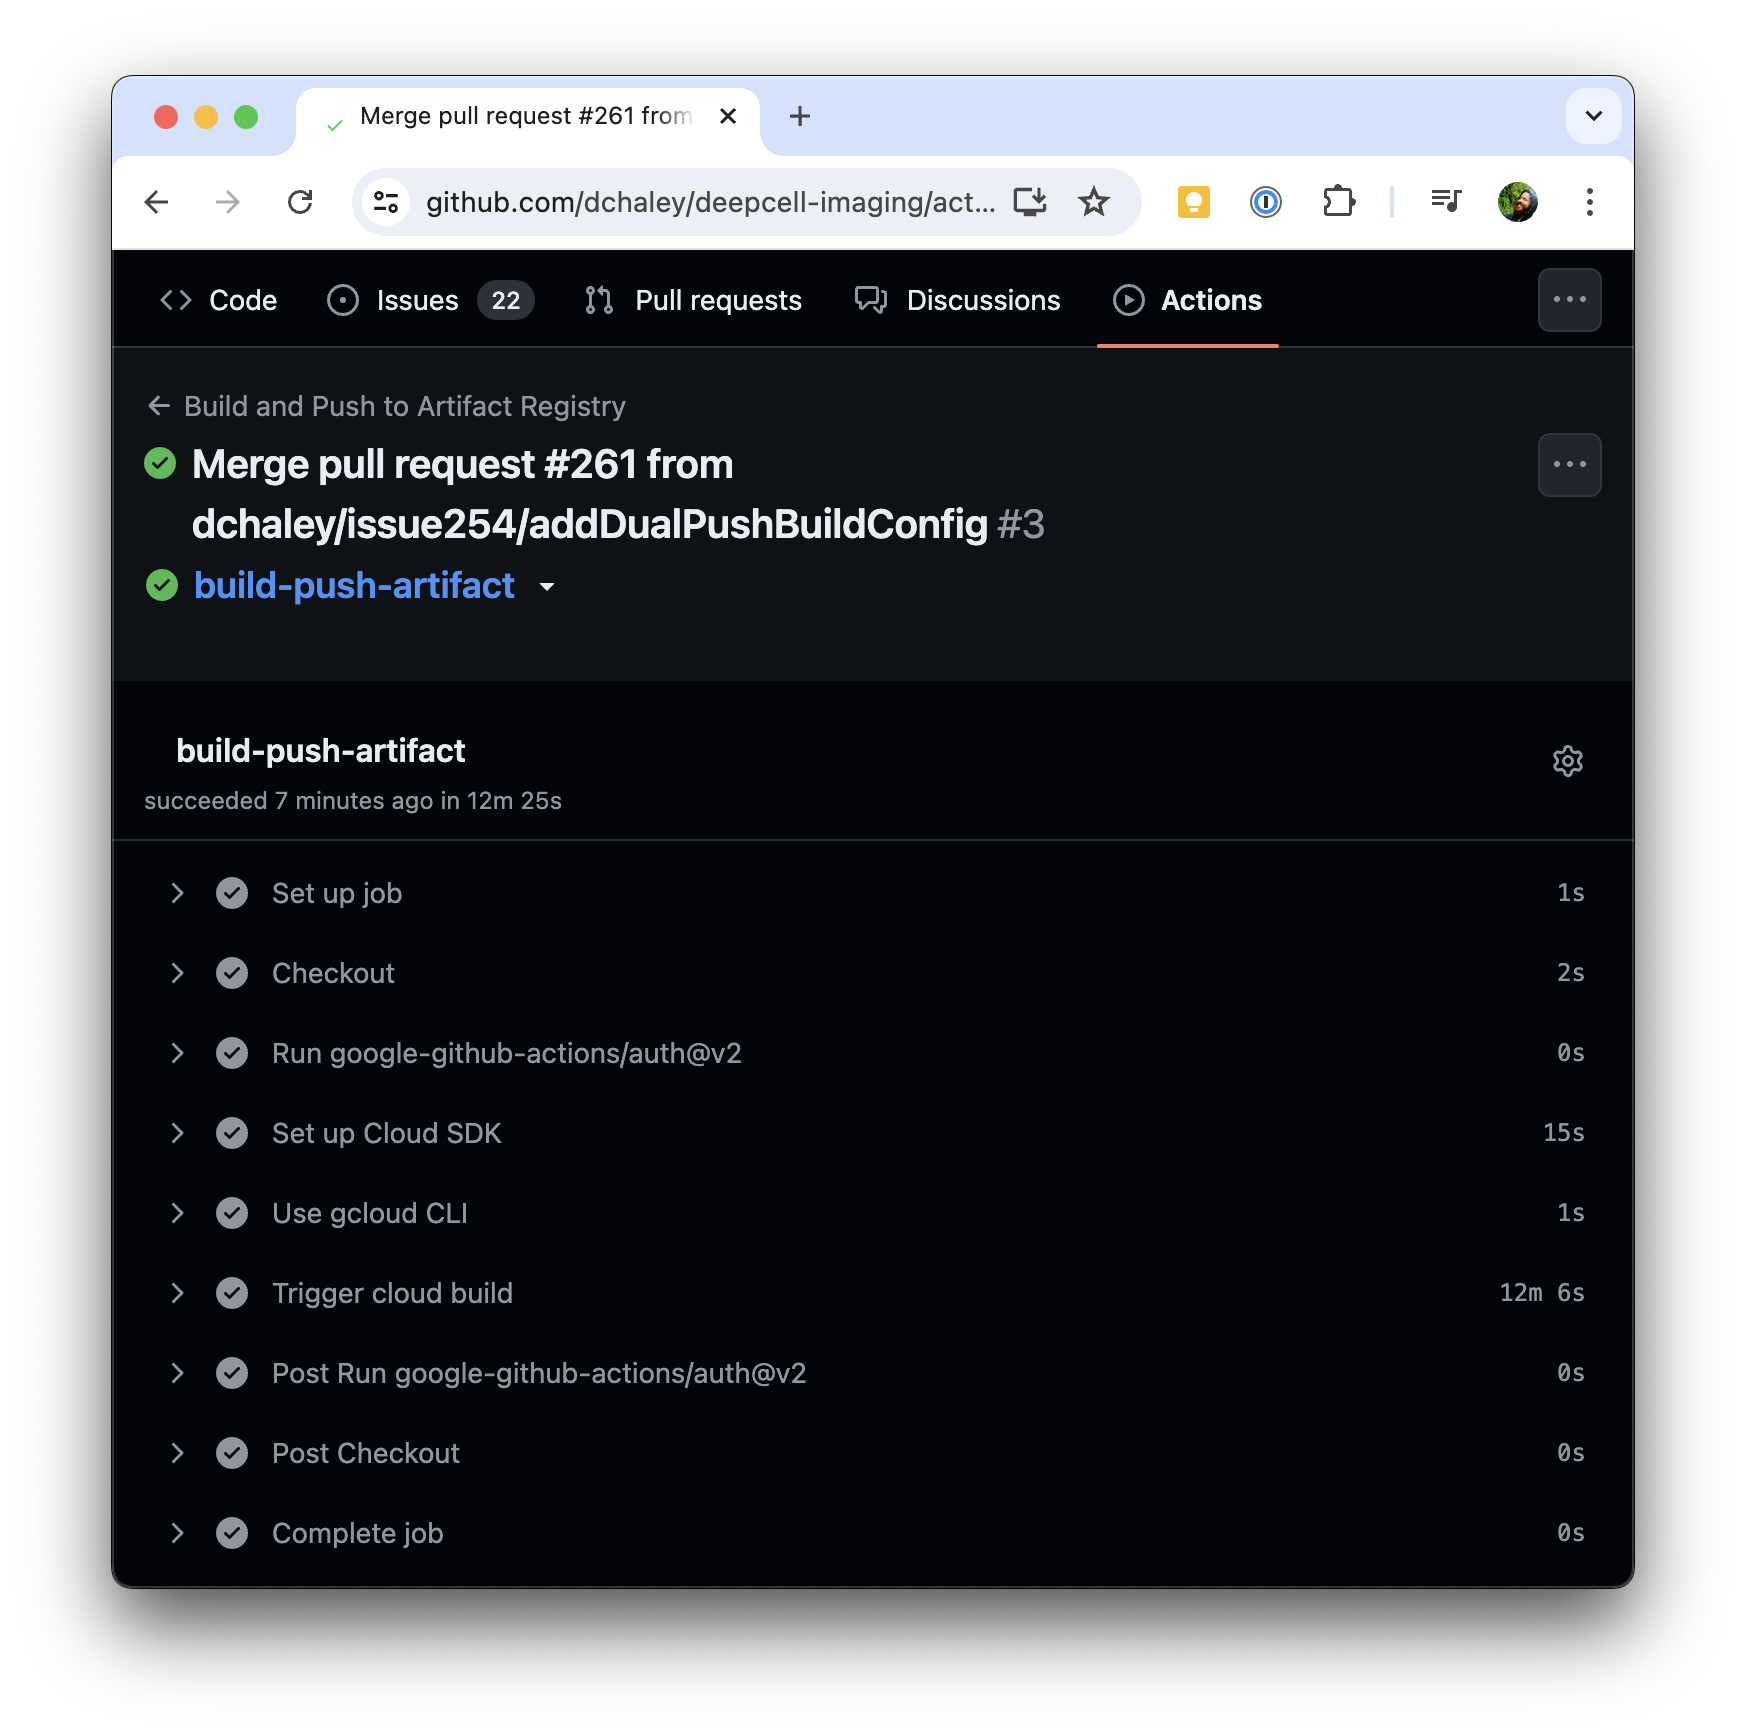The height and width of the screenshot is (1736, 1746).
Task: Click the back arrow to Build and Push workflow
Action: 159,406
